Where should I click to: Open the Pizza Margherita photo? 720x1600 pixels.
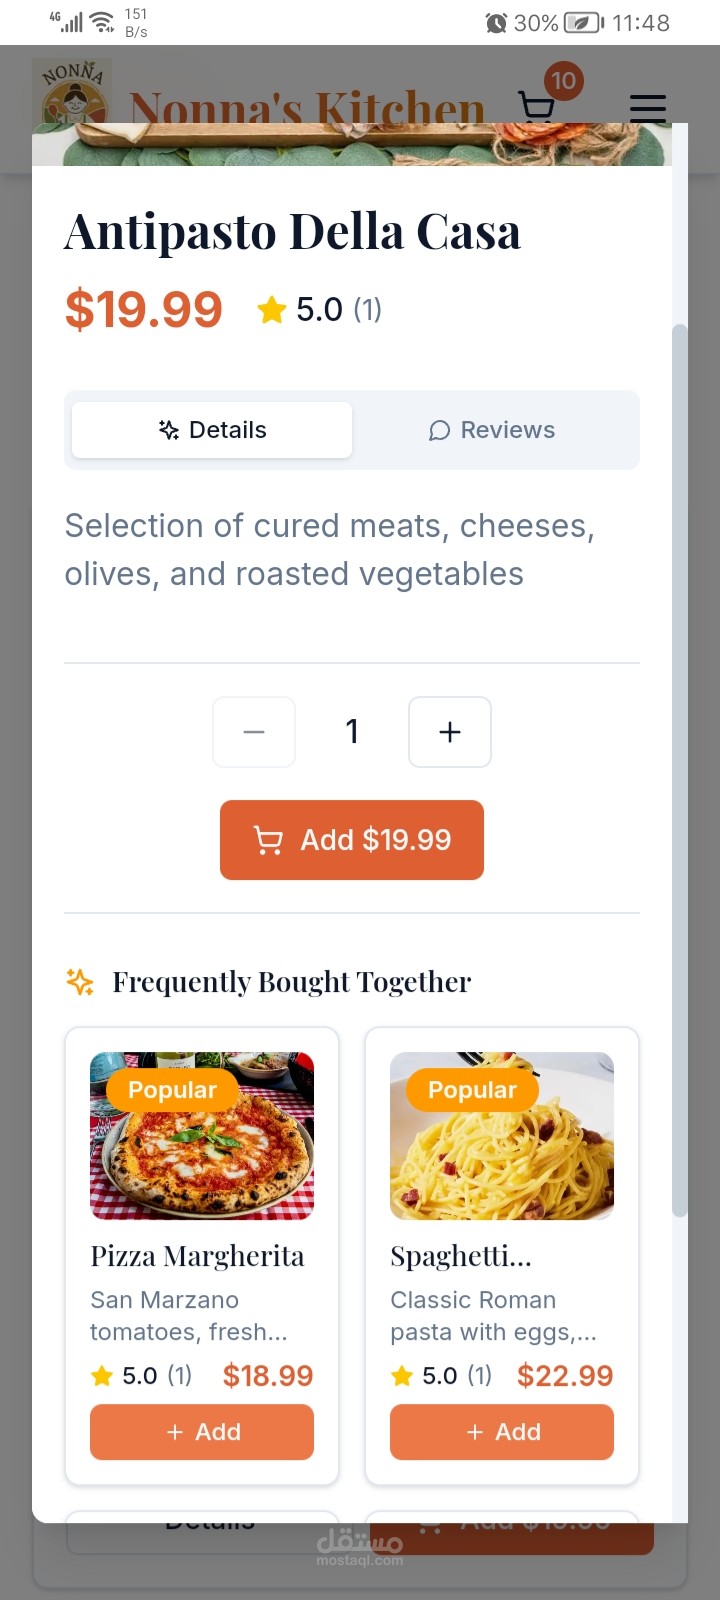pyautogui.click(x=202, y=1136)
